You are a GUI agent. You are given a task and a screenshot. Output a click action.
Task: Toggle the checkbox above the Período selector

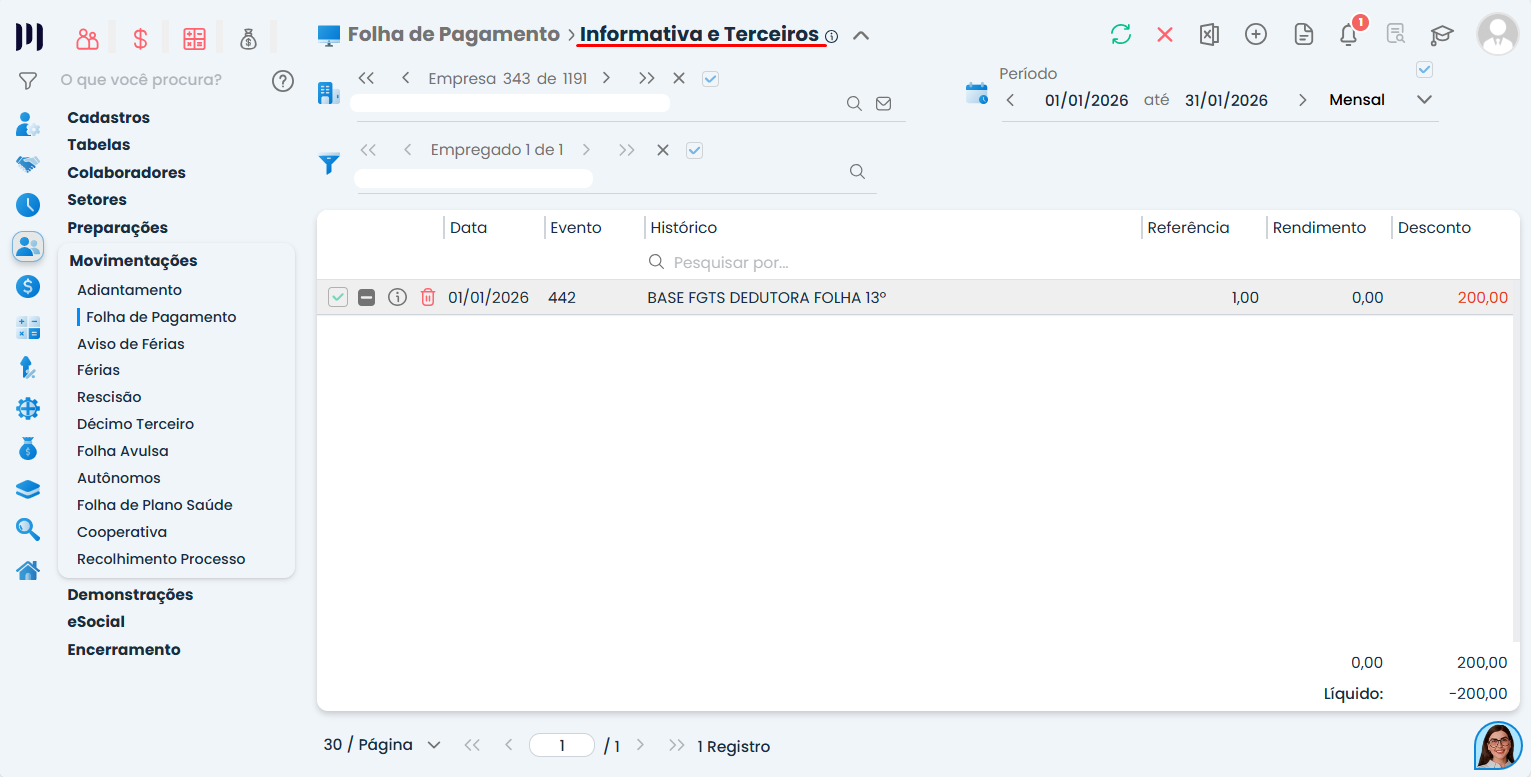1425,70
